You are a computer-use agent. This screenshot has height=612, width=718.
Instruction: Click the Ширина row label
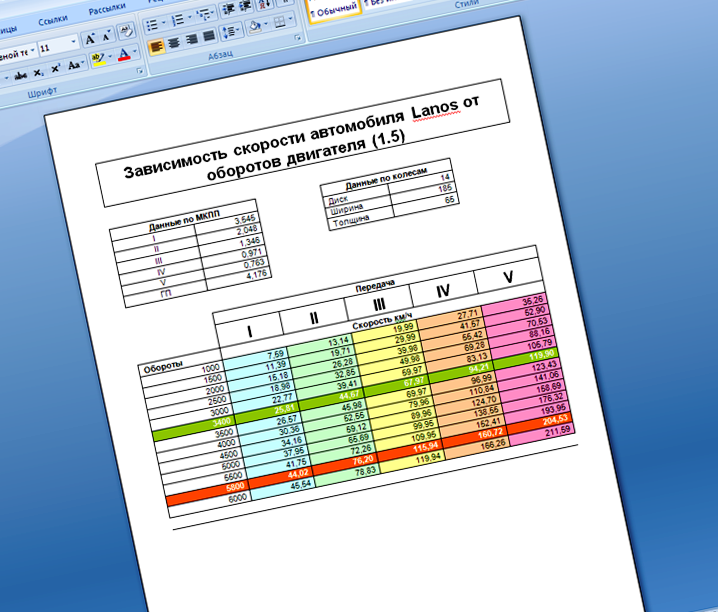coord(347,209)
